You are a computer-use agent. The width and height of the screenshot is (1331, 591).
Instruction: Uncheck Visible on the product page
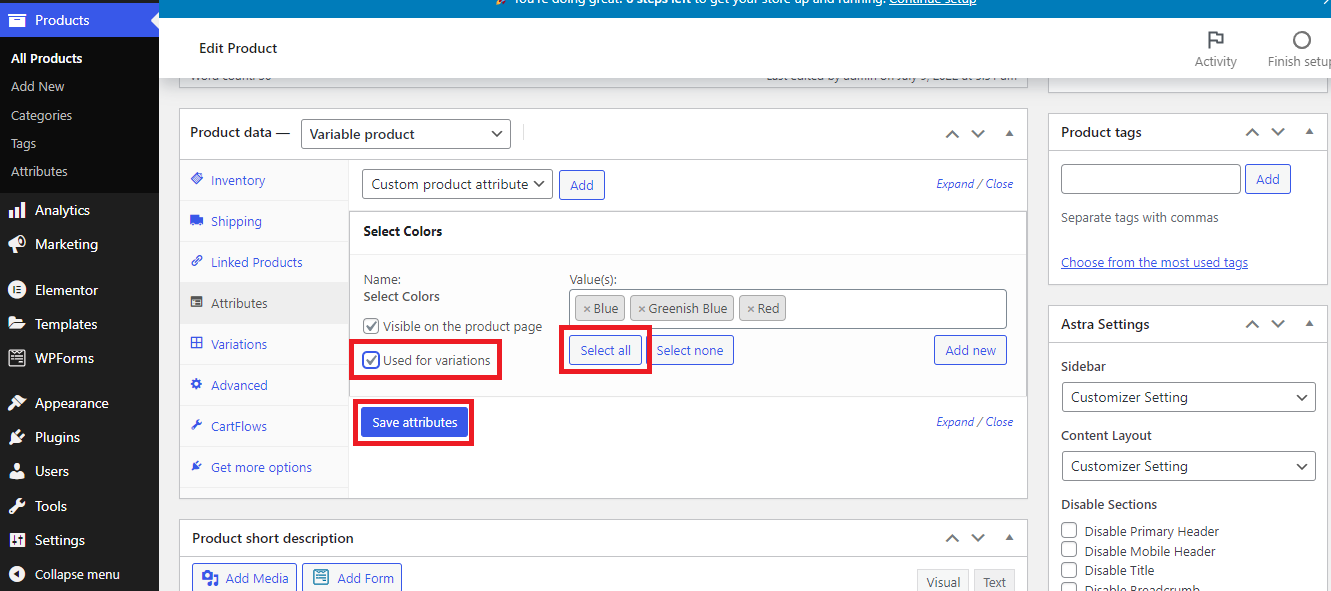pos(371,326)
